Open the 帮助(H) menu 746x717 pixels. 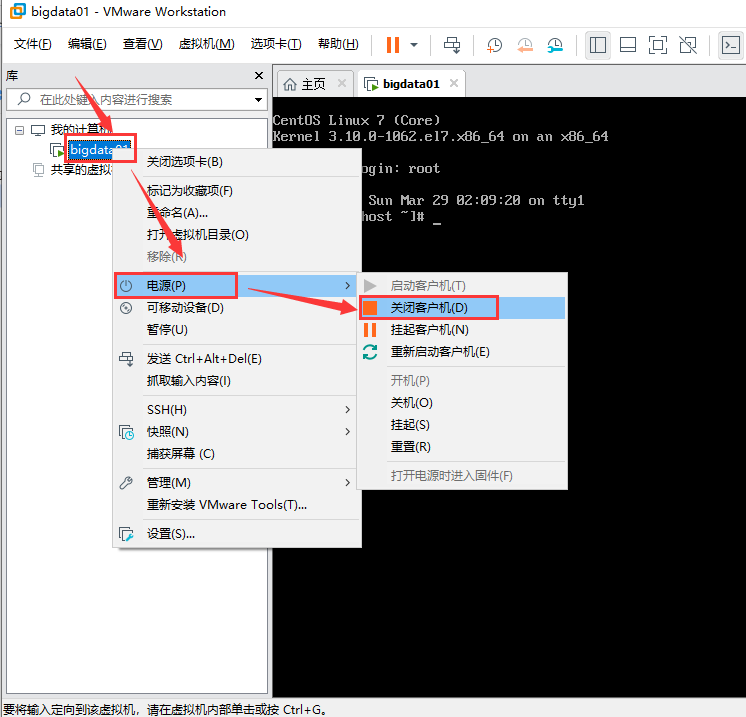338,44
